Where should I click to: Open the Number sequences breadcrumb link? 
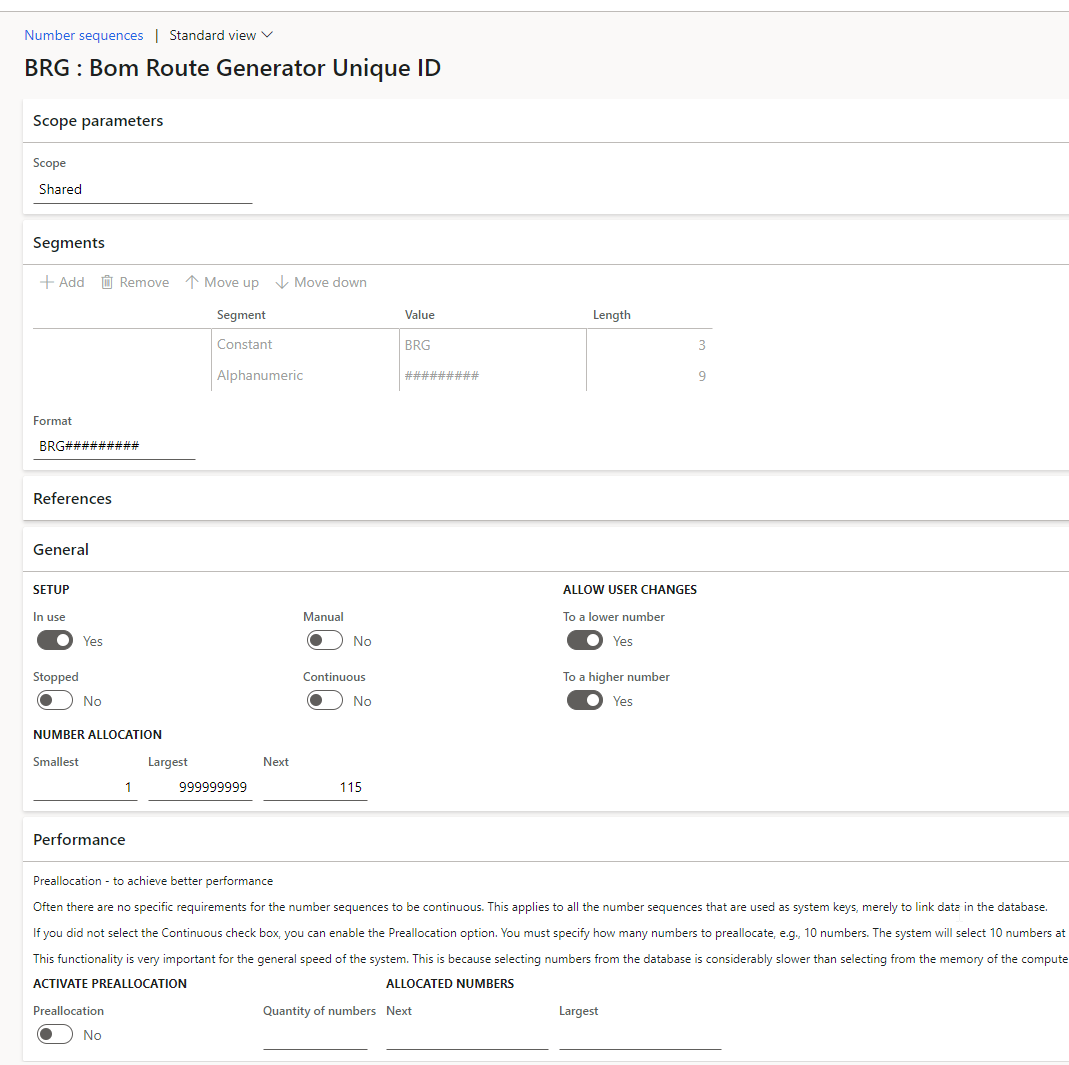point(84,35)
